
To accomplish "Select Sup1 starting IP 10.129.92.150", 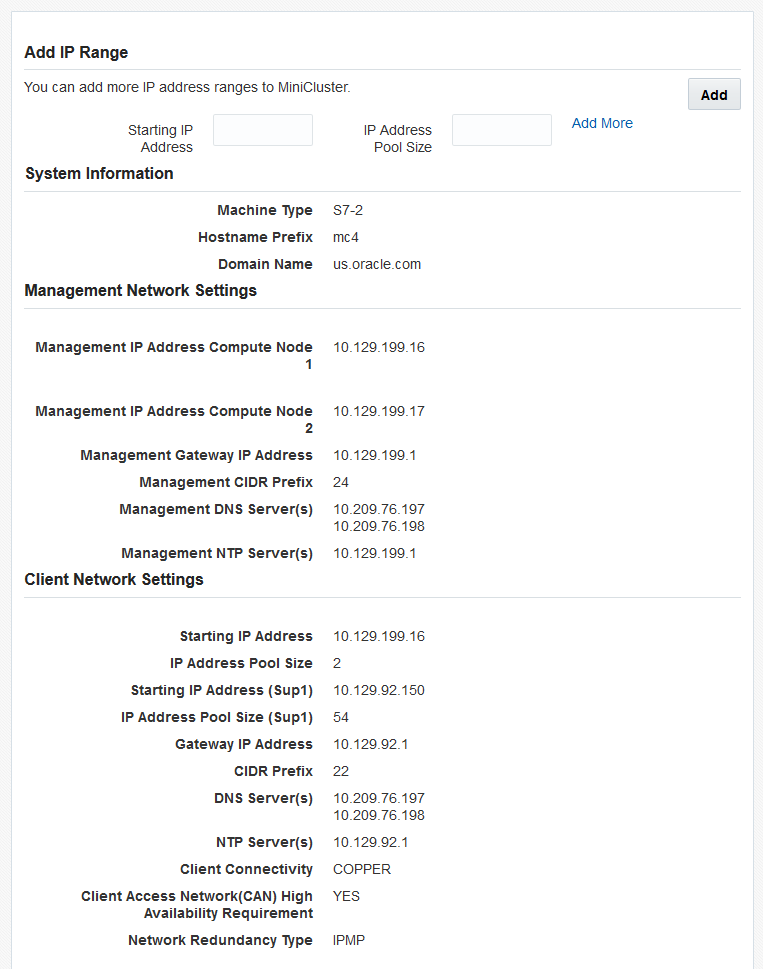I will click(x=379, y=691).
